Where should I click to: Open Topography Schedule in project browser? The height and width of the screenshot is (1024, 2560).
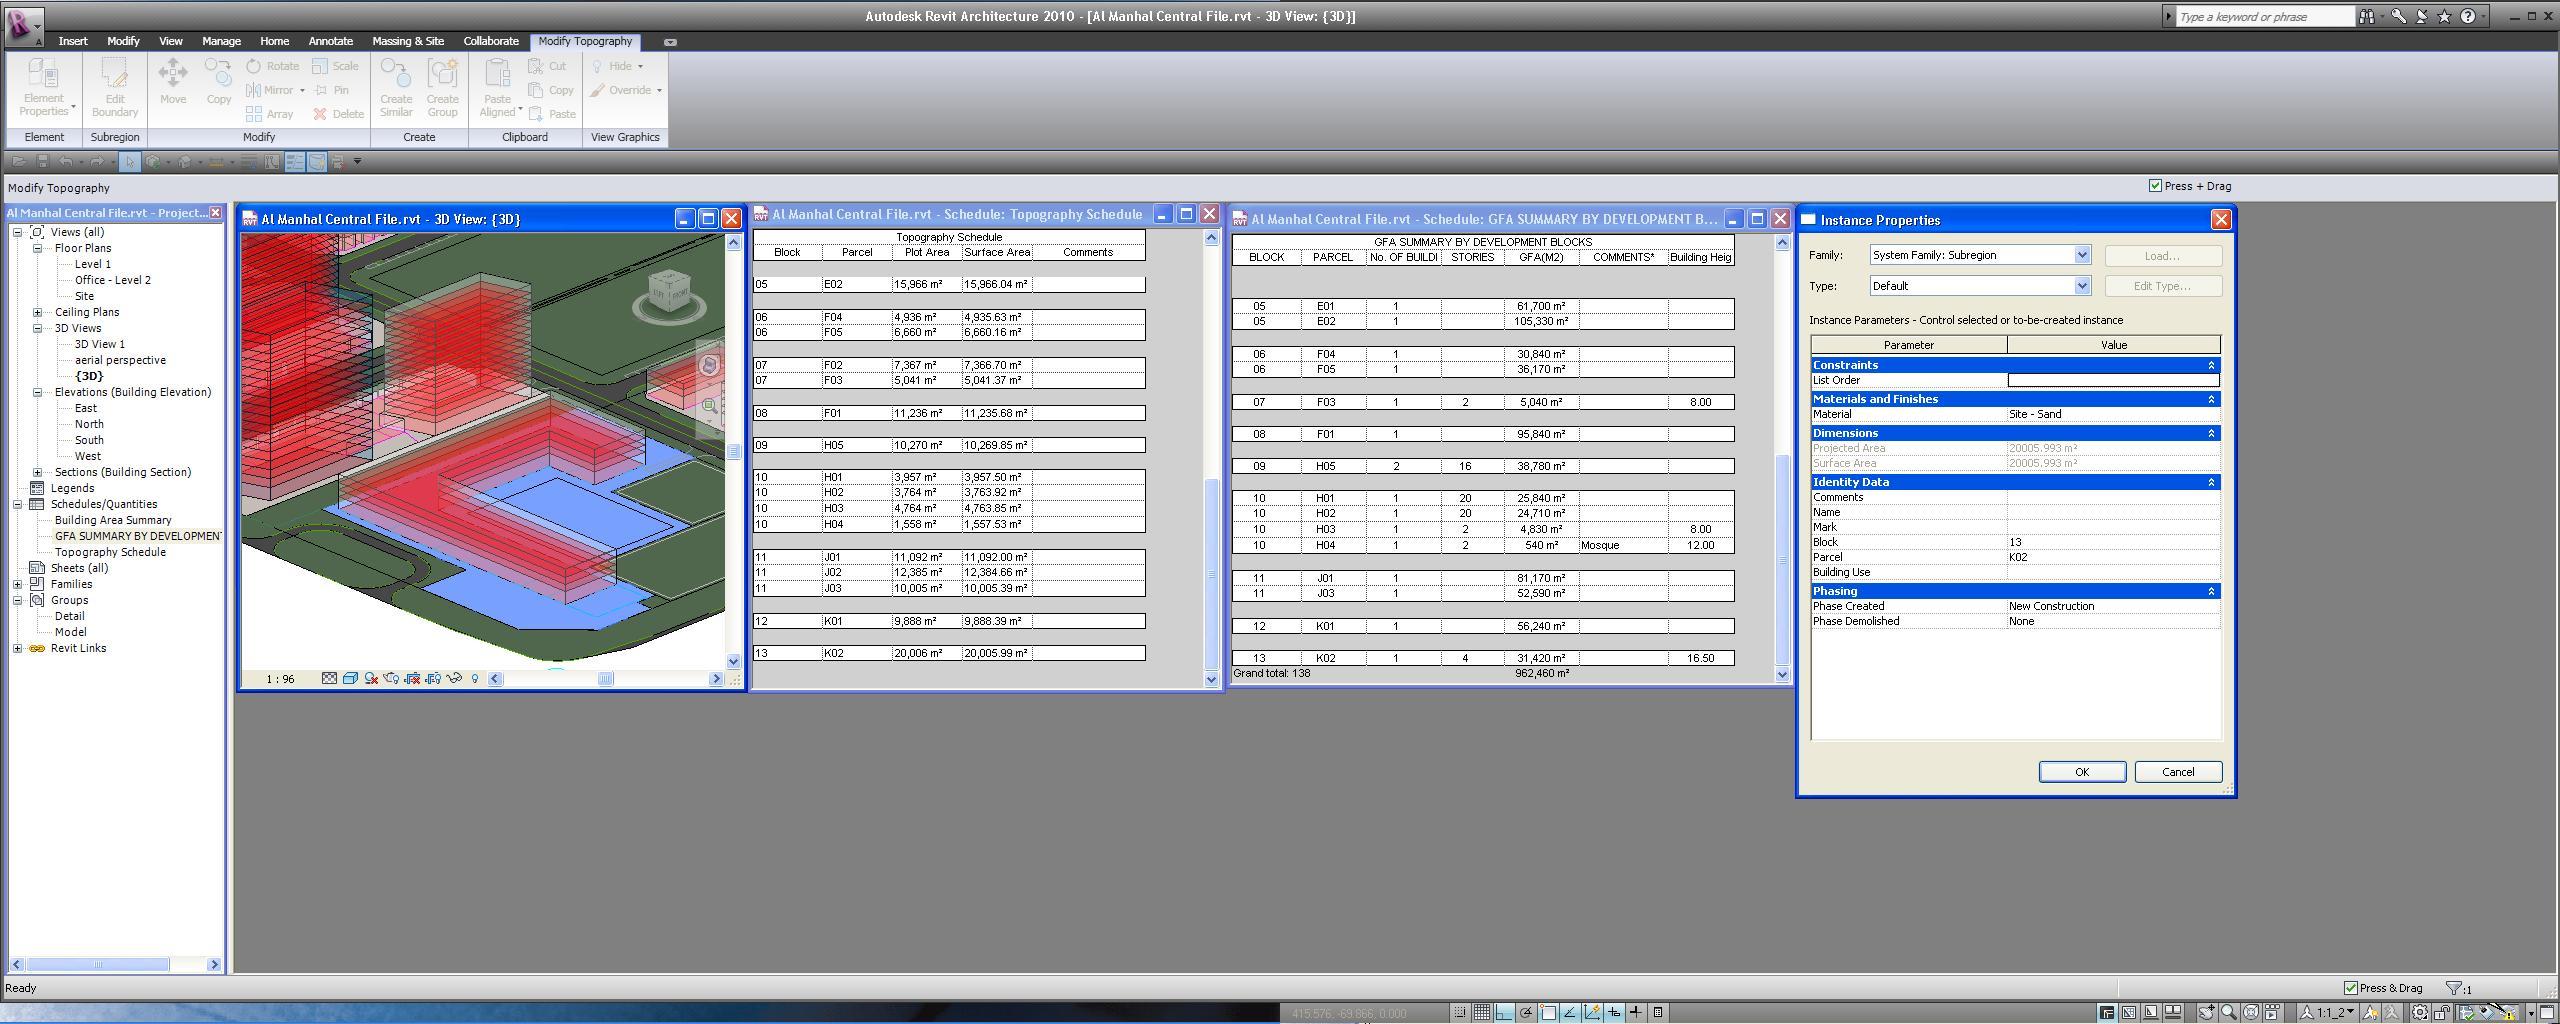[110, 552]
